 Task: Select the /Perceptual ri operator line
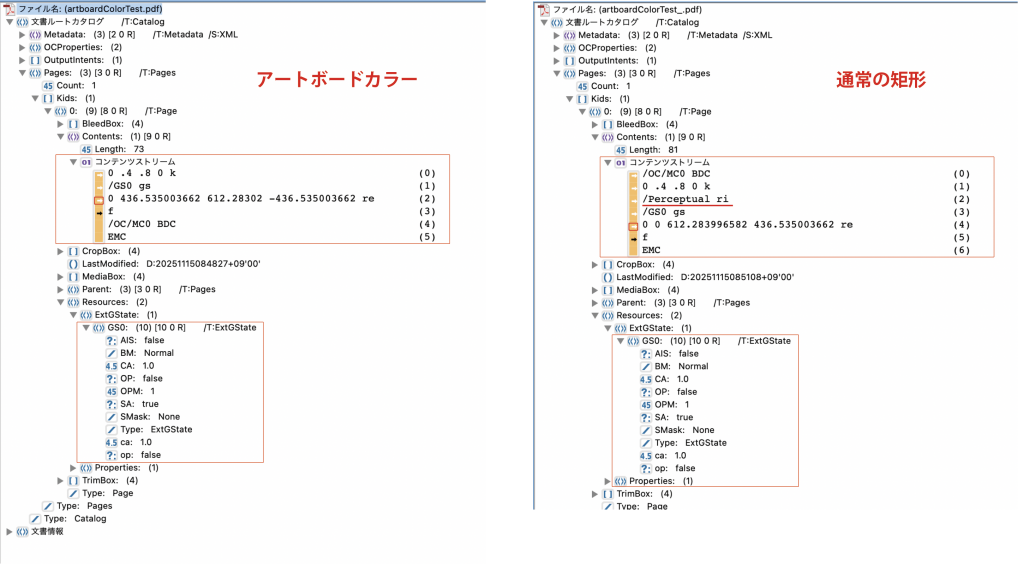(686, 200)
